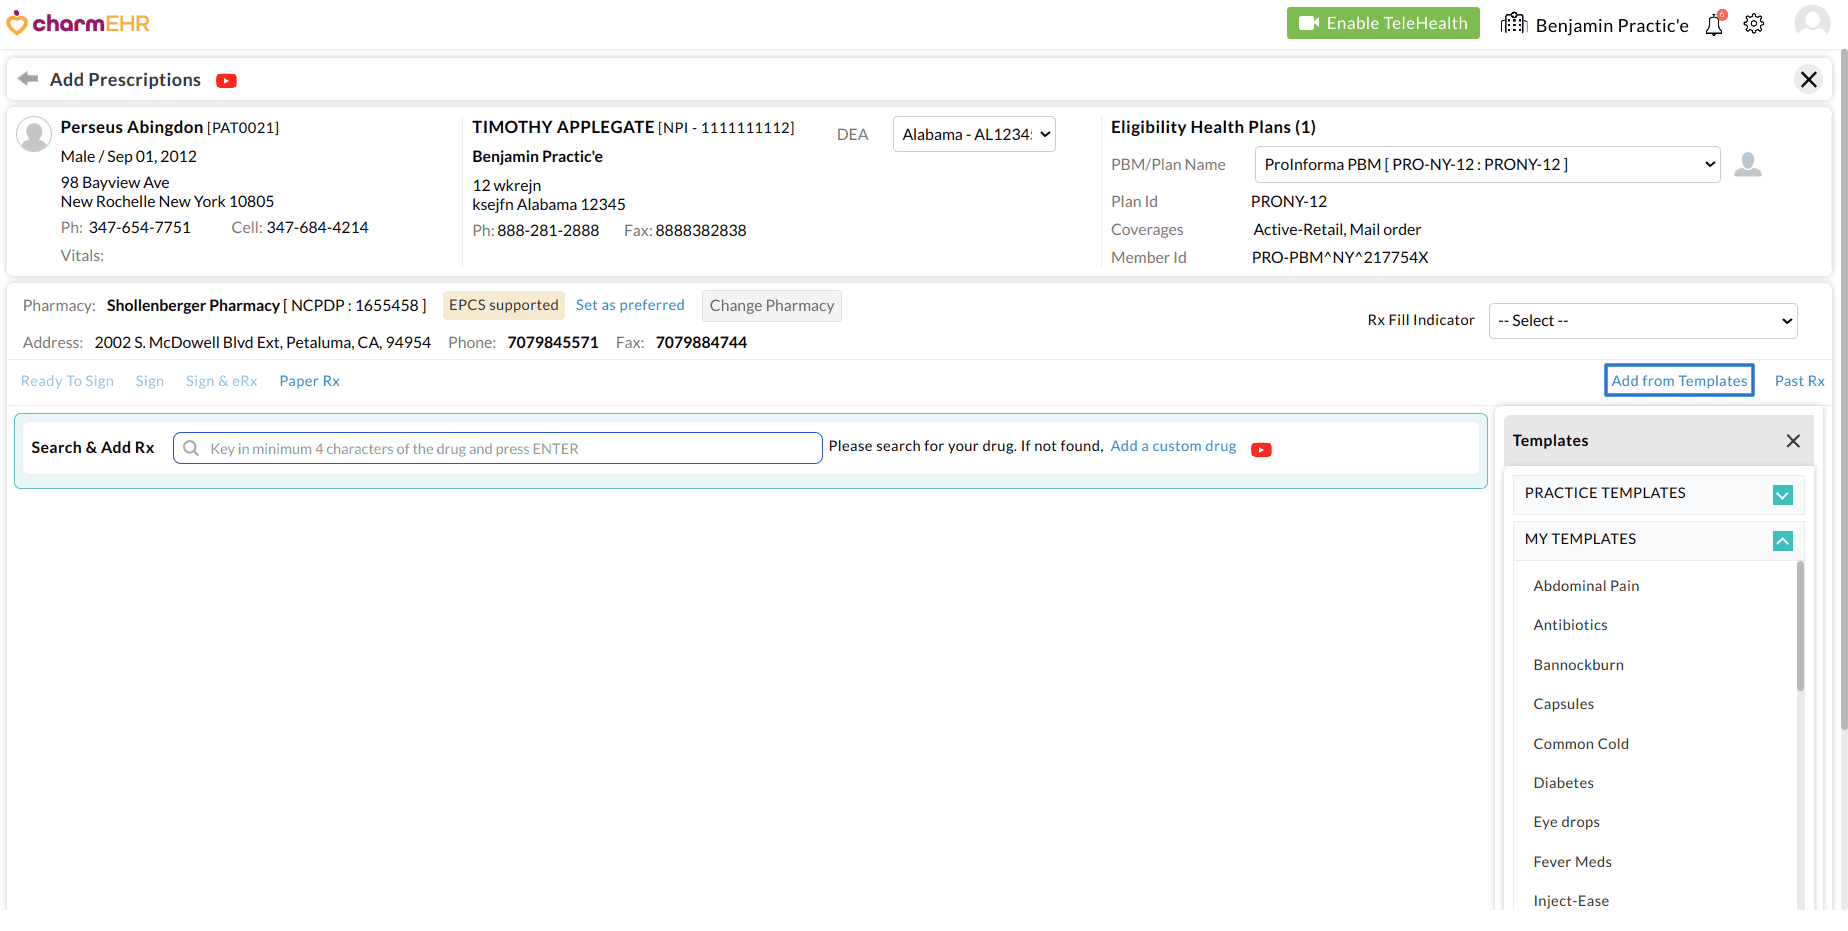Select the Common Cold template
1848x931 pixels.
pyautogui.click(x=1581, y=743)
